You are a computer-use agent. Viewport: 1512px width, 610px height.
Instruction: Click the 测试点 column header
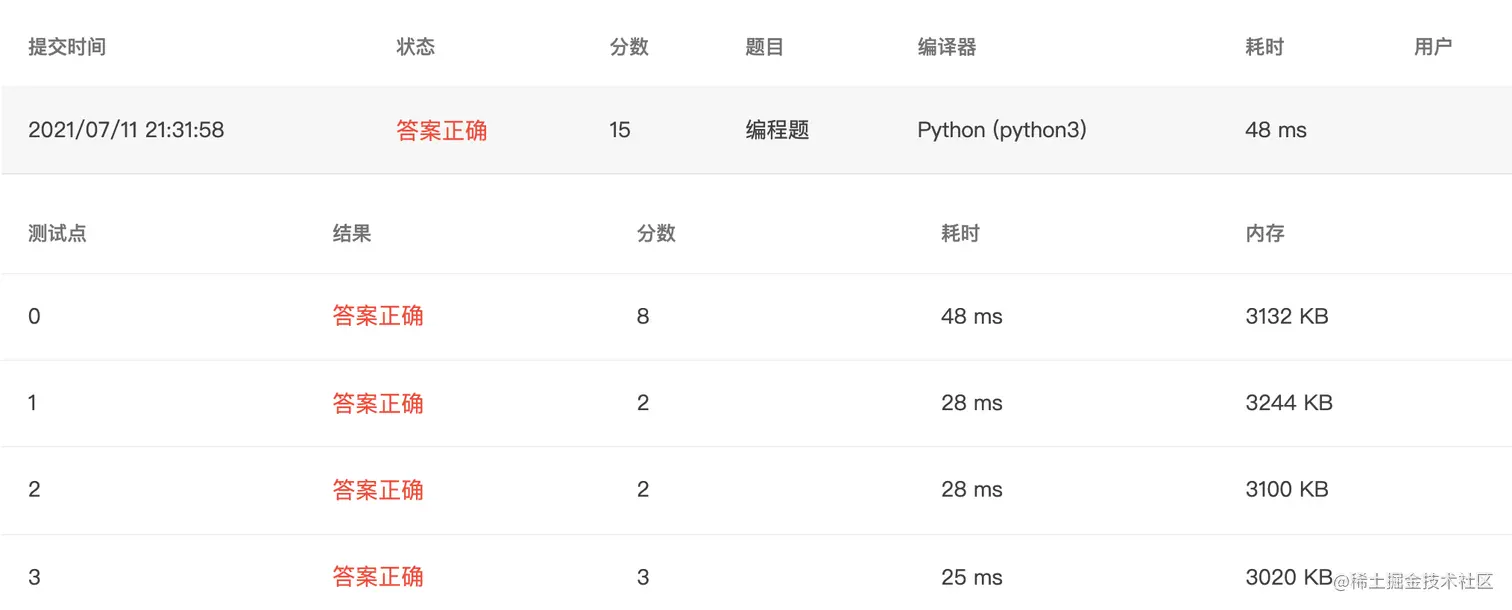point(57,233)
